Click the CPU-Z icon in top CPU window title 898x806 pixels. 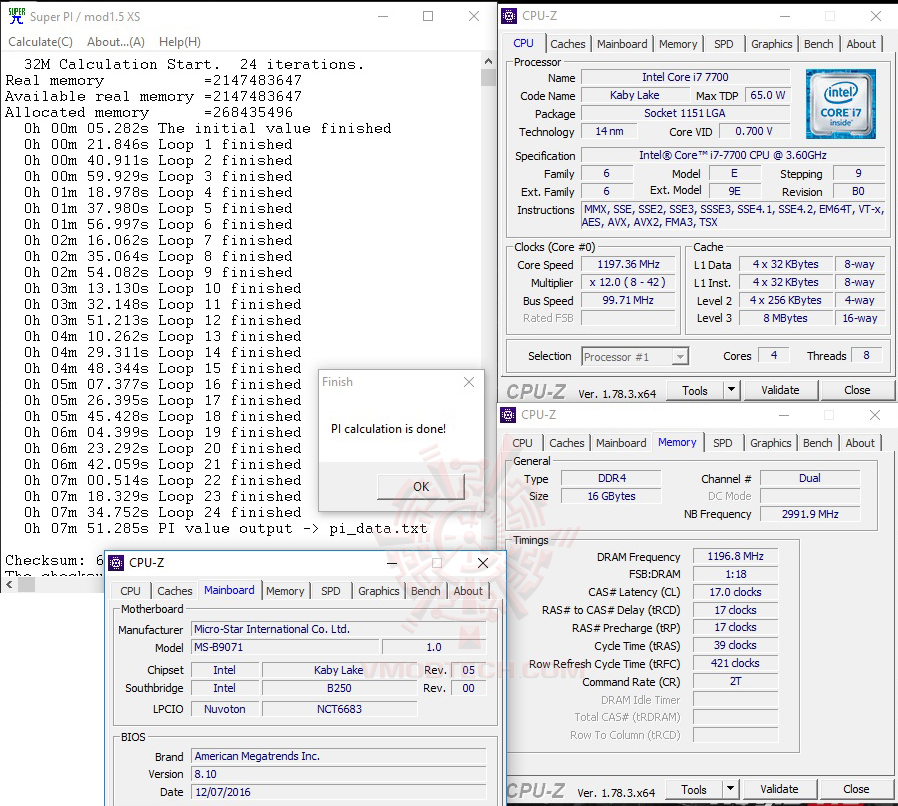[x=509, y=16]
